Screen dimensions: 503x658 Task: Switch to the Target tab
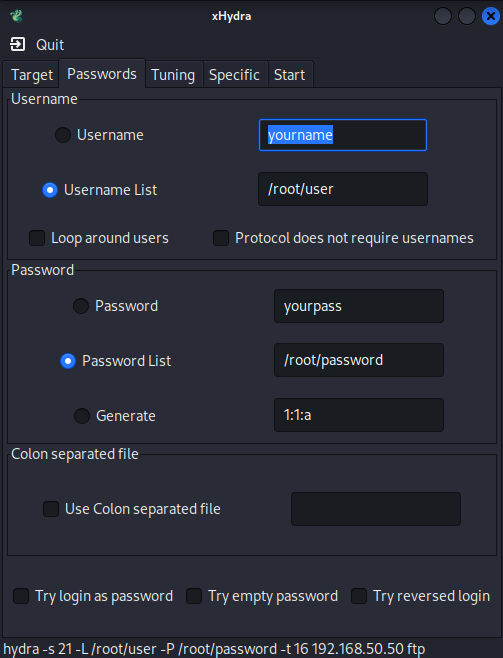click(x=31, y=75)
